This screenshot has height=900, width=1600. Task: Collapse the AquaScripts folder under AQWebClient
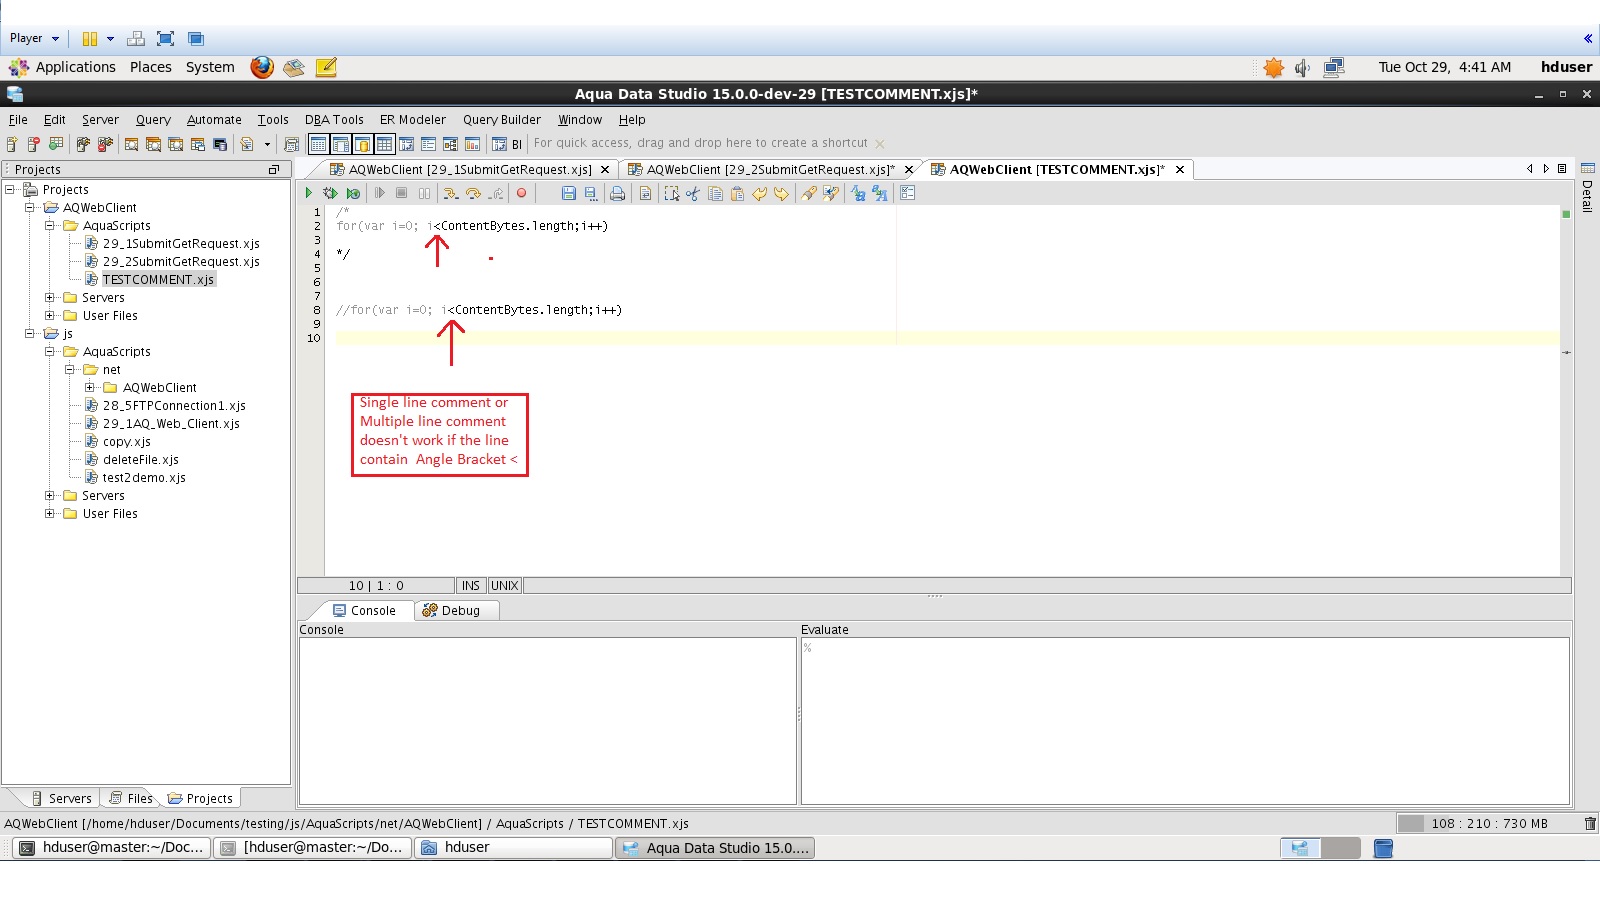tap(50, 226)
